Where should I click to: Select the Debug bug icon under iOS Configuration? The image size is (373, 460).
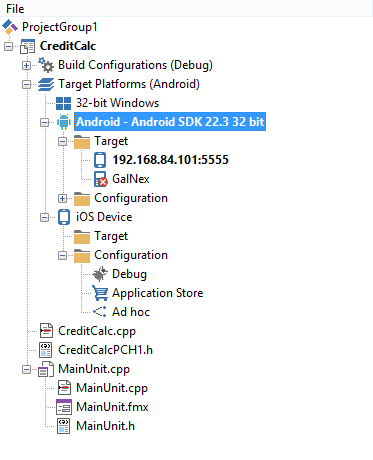tap(100, 274)
